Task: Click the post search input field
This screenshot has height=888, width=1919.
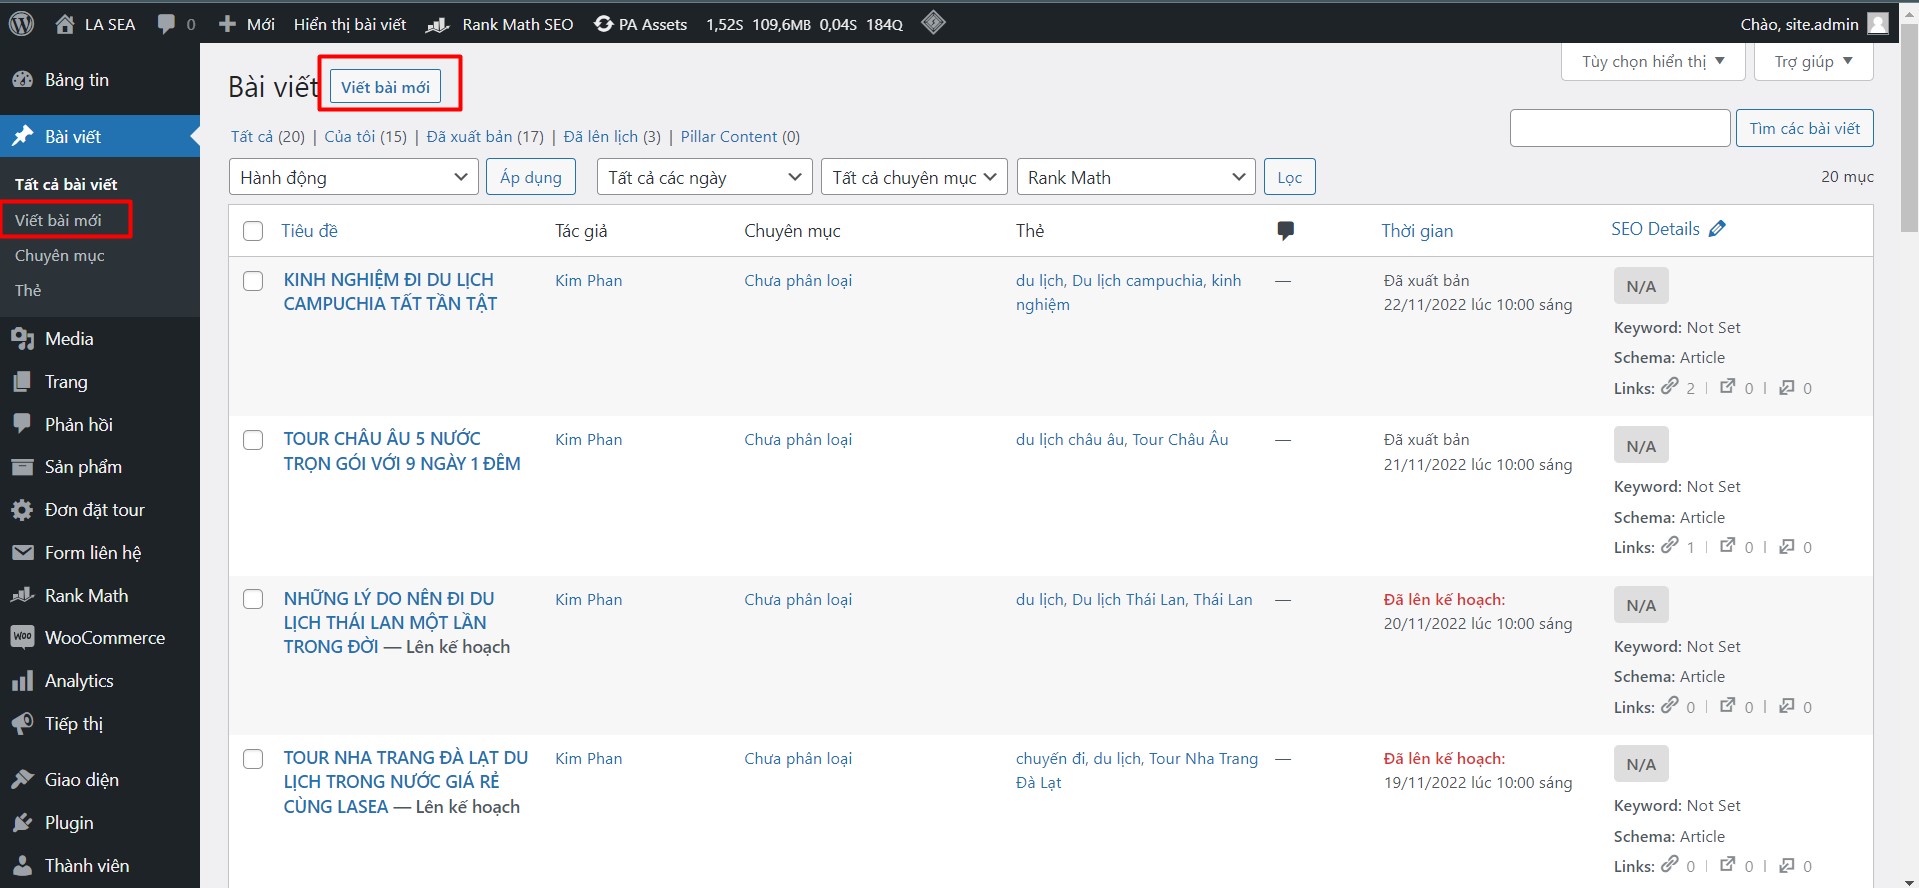Action: 1619,128
